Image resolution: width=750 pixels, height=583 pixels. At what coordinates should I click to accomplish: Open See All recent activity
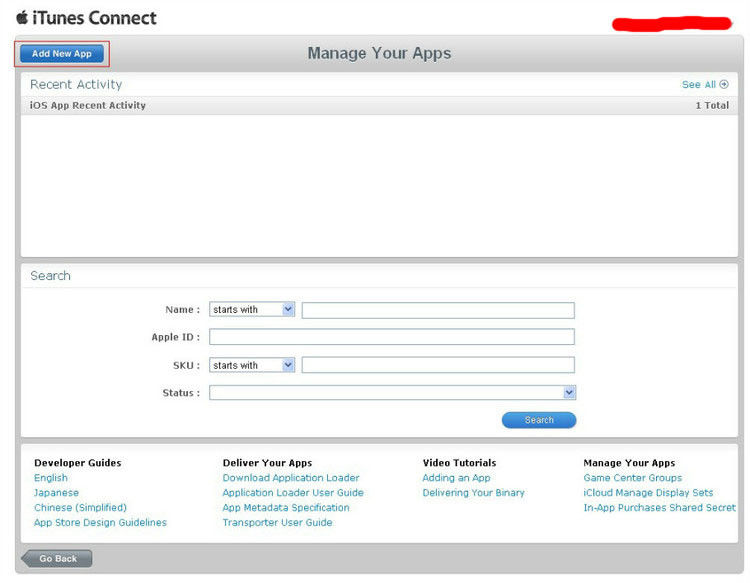(x=705, y=85)
